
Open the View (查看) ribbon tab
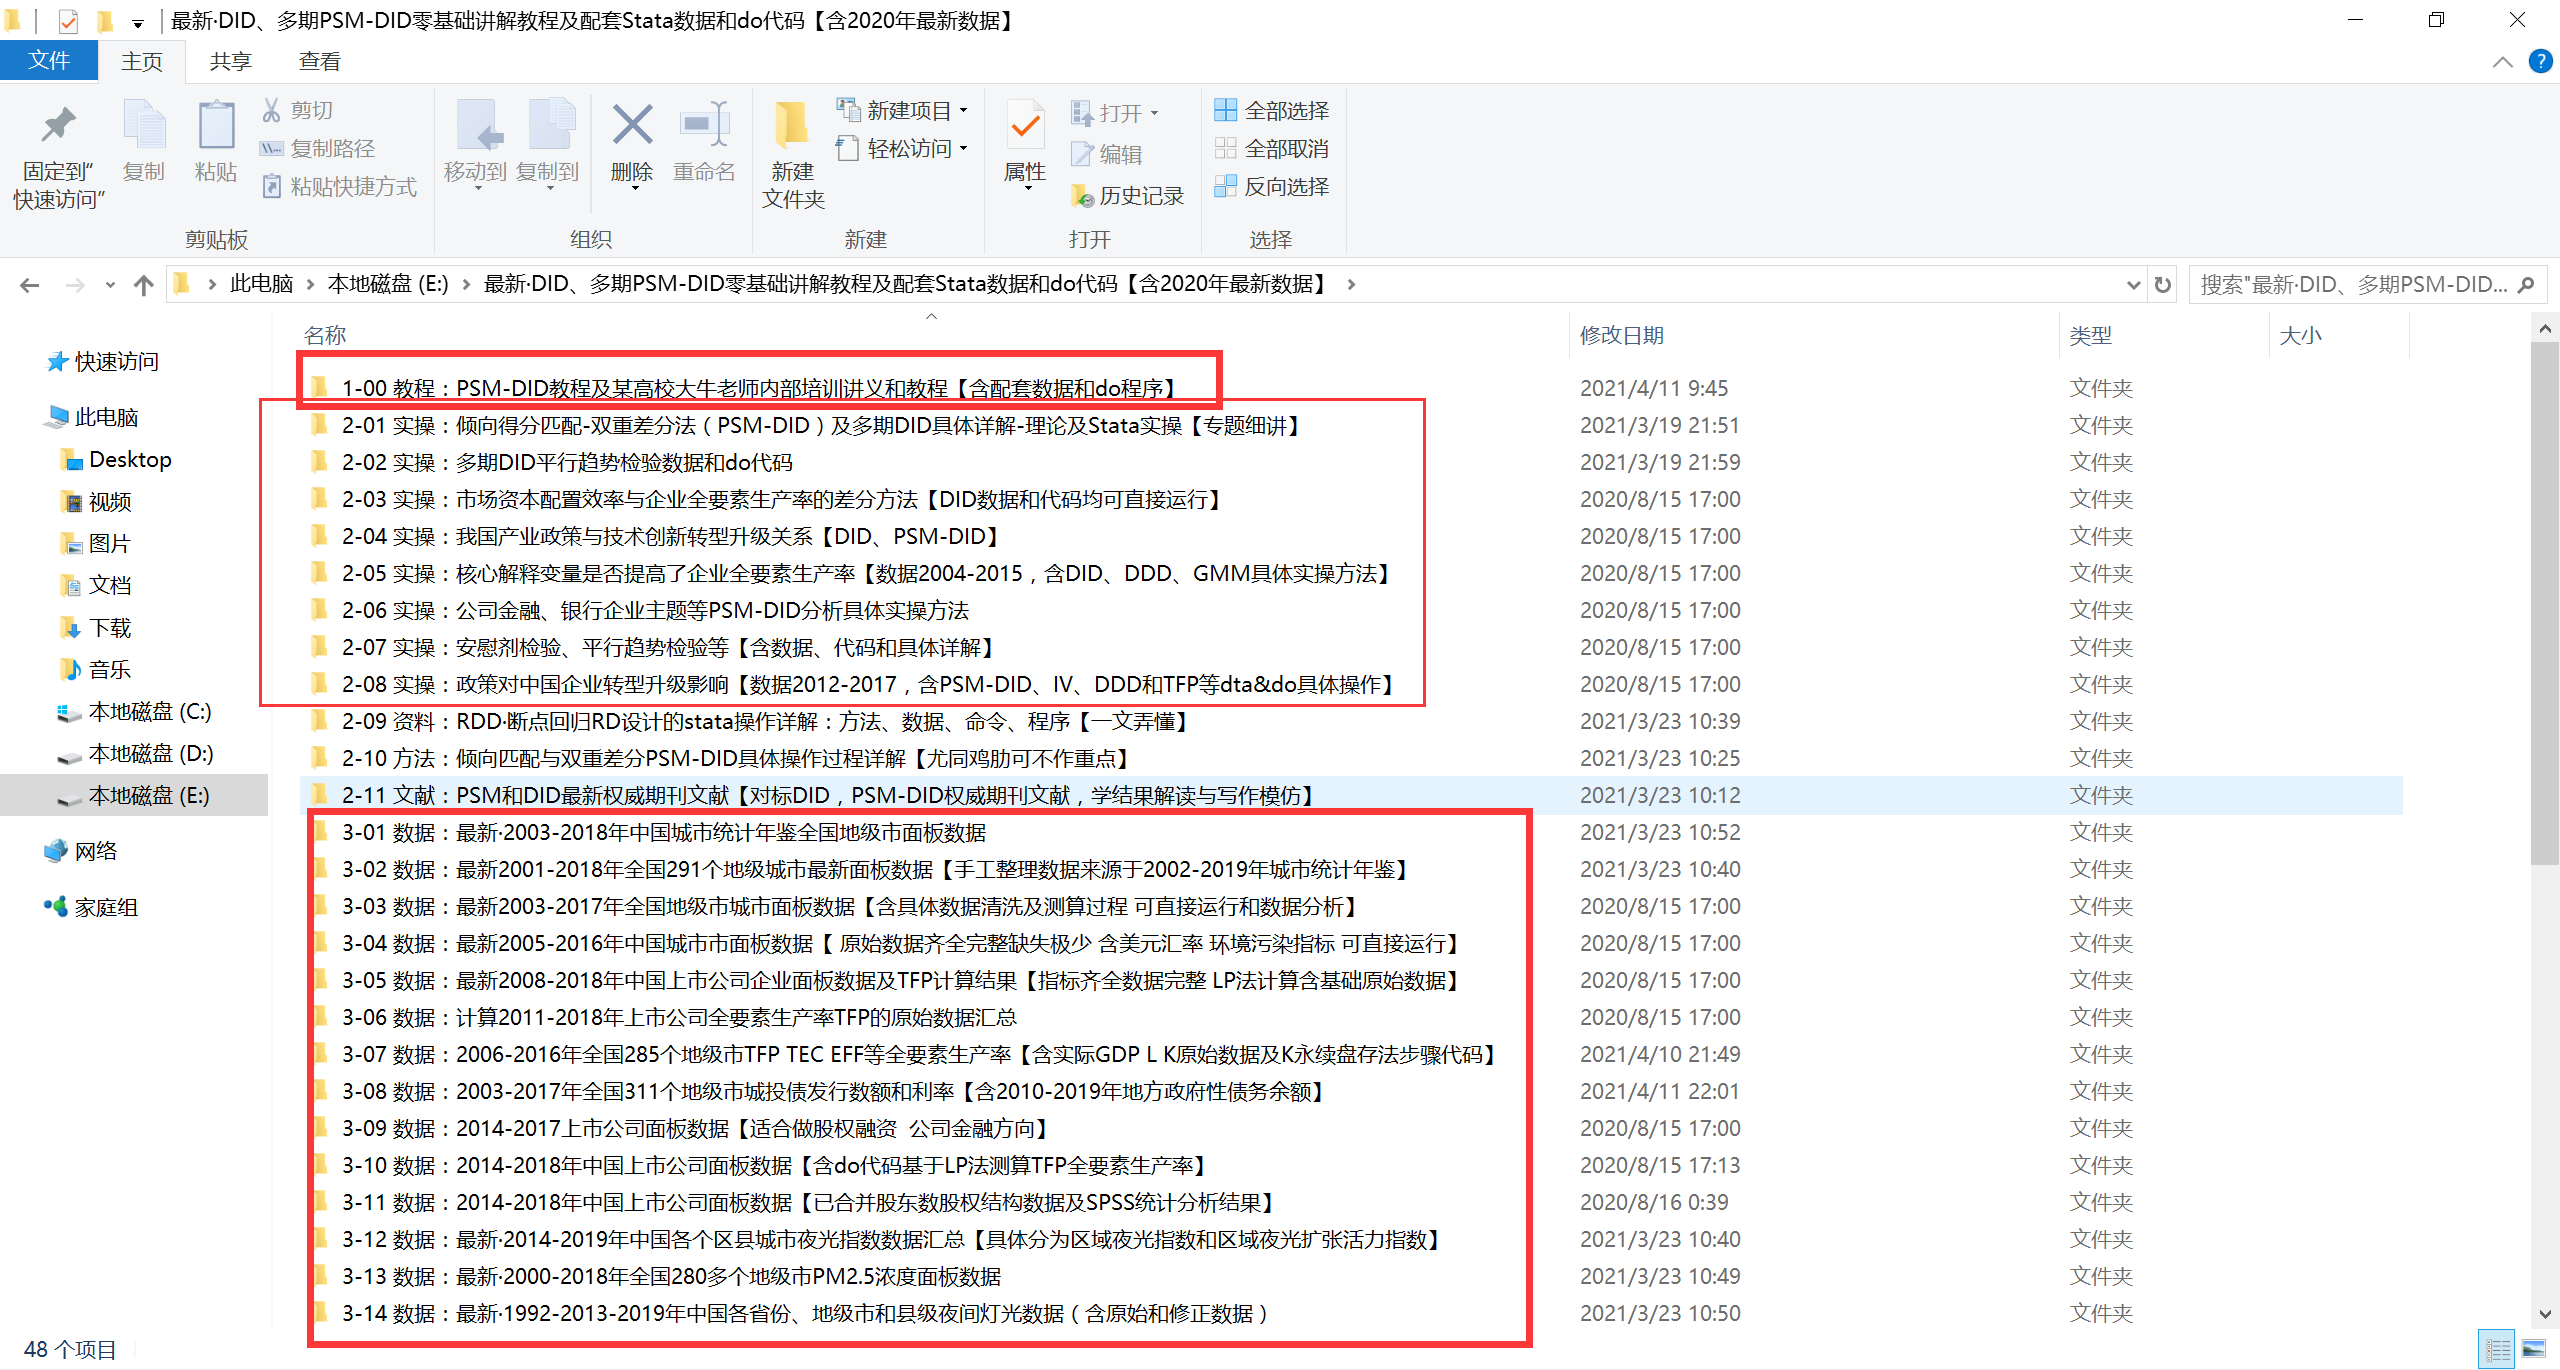pyautogui.click(x=319, y=62)
